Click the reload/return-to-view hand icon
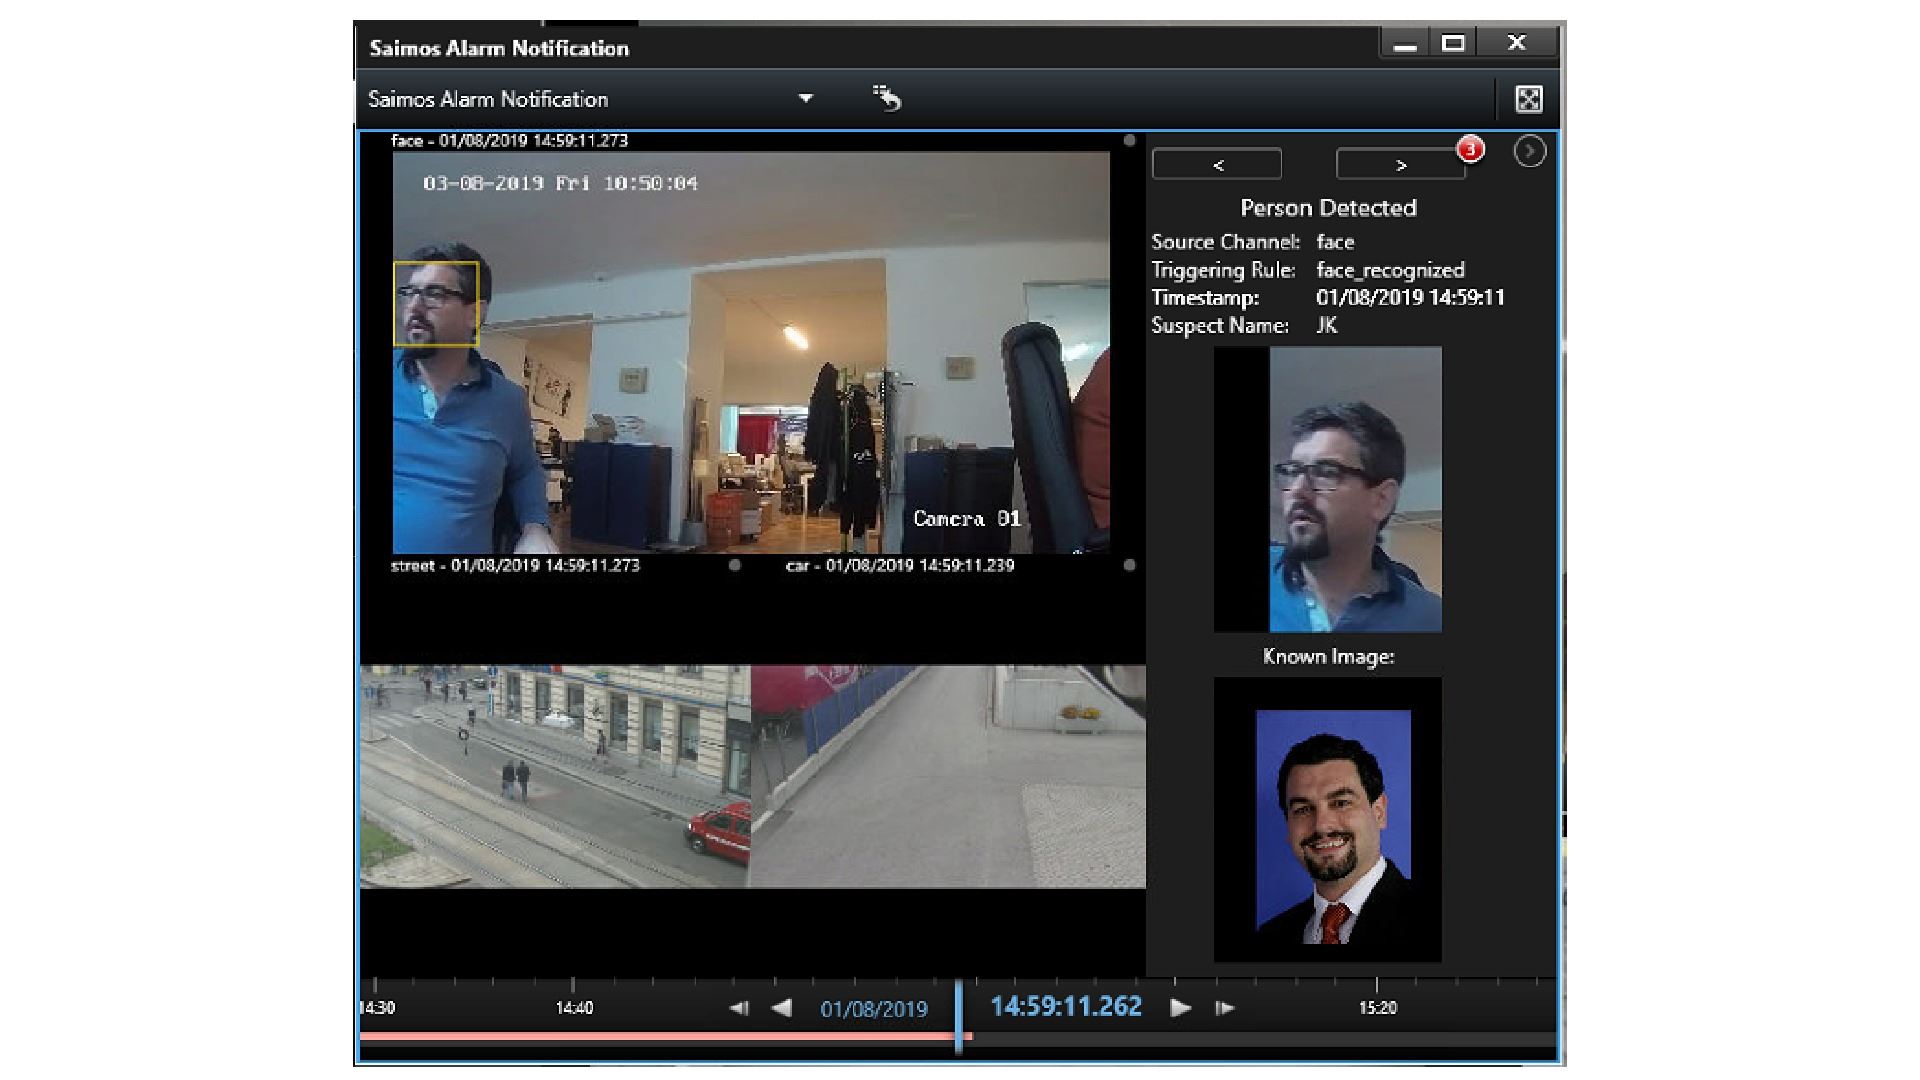1920x1080 pixels. click(886, 98)
